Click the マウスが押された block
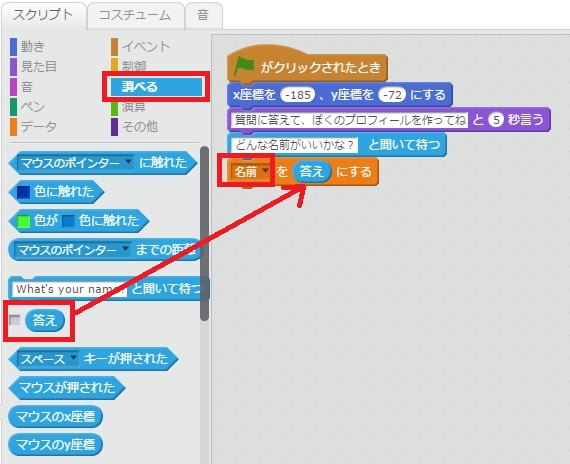Screen dimensions: 570x464 pyautogui.click(x=67, y=388)
